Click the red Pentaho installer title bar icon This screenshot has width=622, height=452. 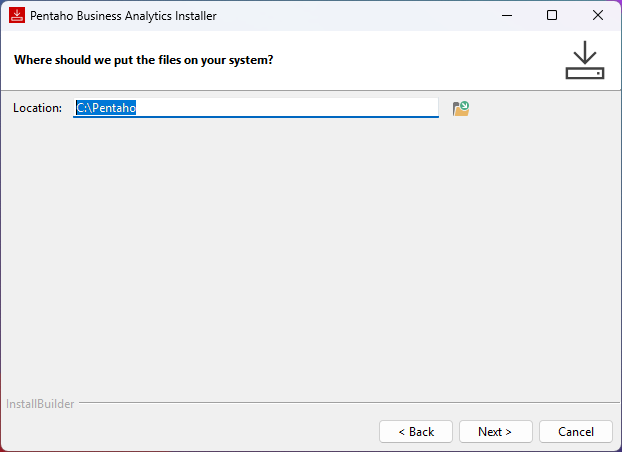point(16,16)
